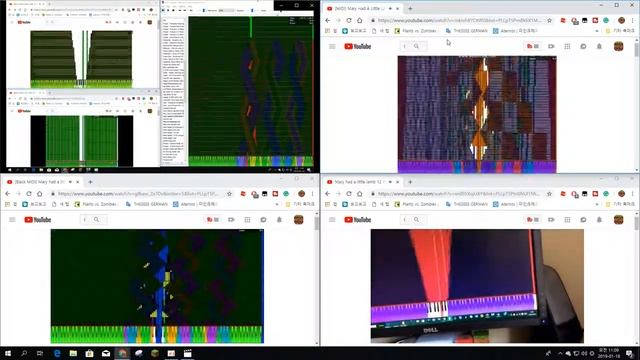Reload the page in the bottom-right Chrome window
This screenshot has width=640, height=360.
(349, 194)
